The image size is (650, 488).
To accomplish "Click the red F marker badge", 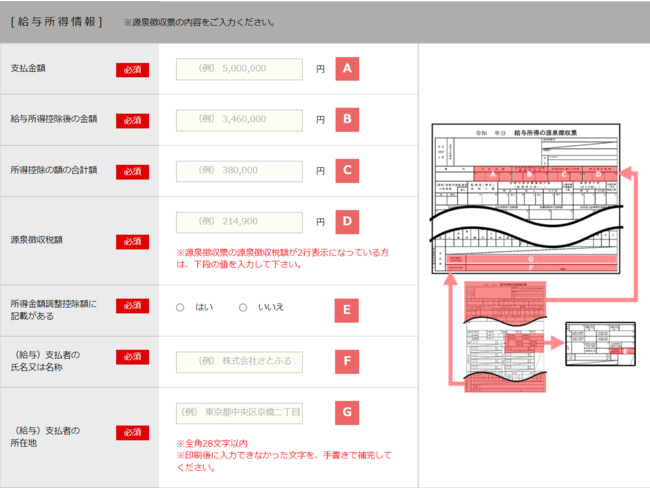I will 347,361.
